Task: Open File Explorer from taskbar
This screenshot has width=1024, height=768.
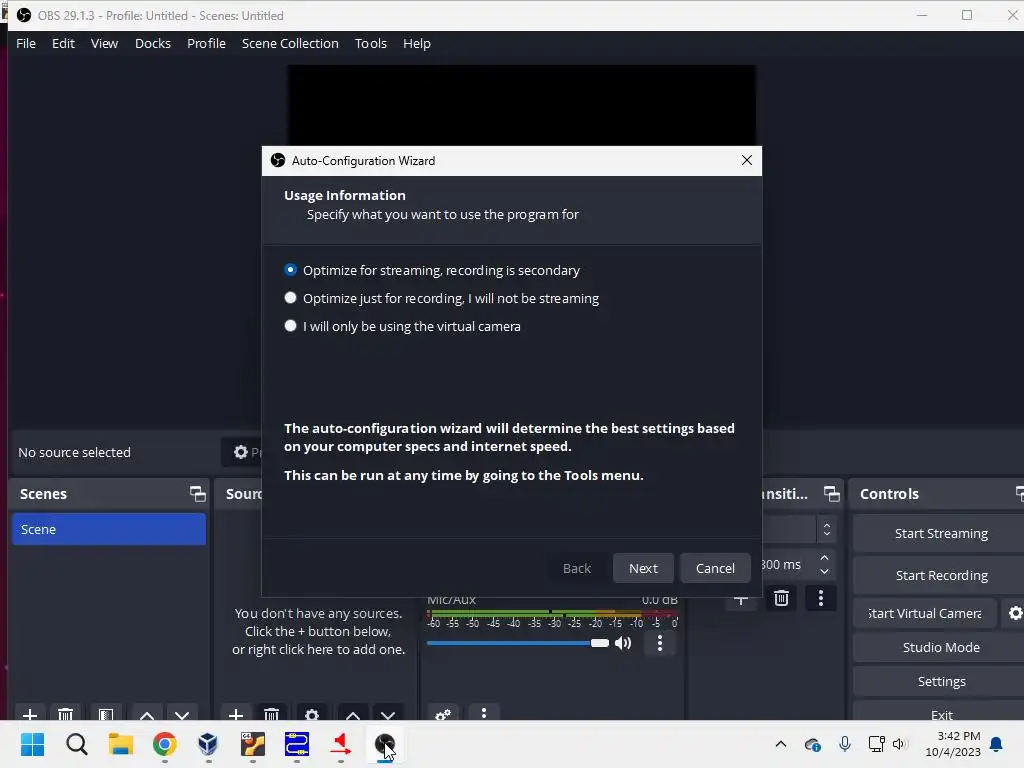Action: (120, 744)
